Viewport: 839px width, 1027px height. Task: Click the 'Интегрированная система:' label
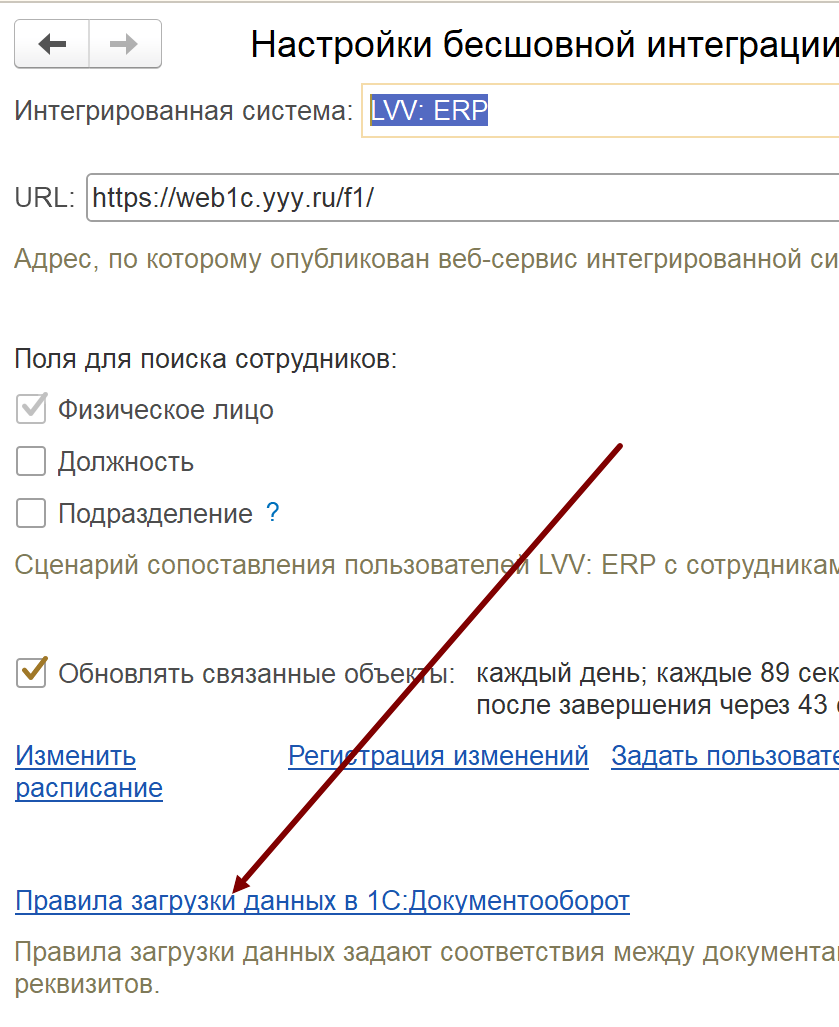click(x=184, y=110)
